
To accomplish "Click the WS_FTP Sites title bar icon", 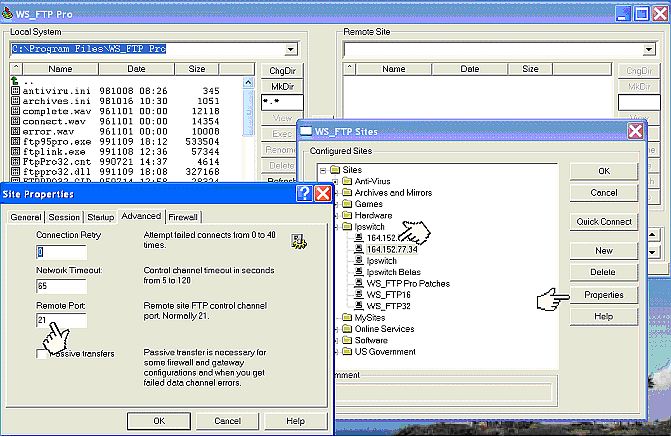I will point(306,131).
